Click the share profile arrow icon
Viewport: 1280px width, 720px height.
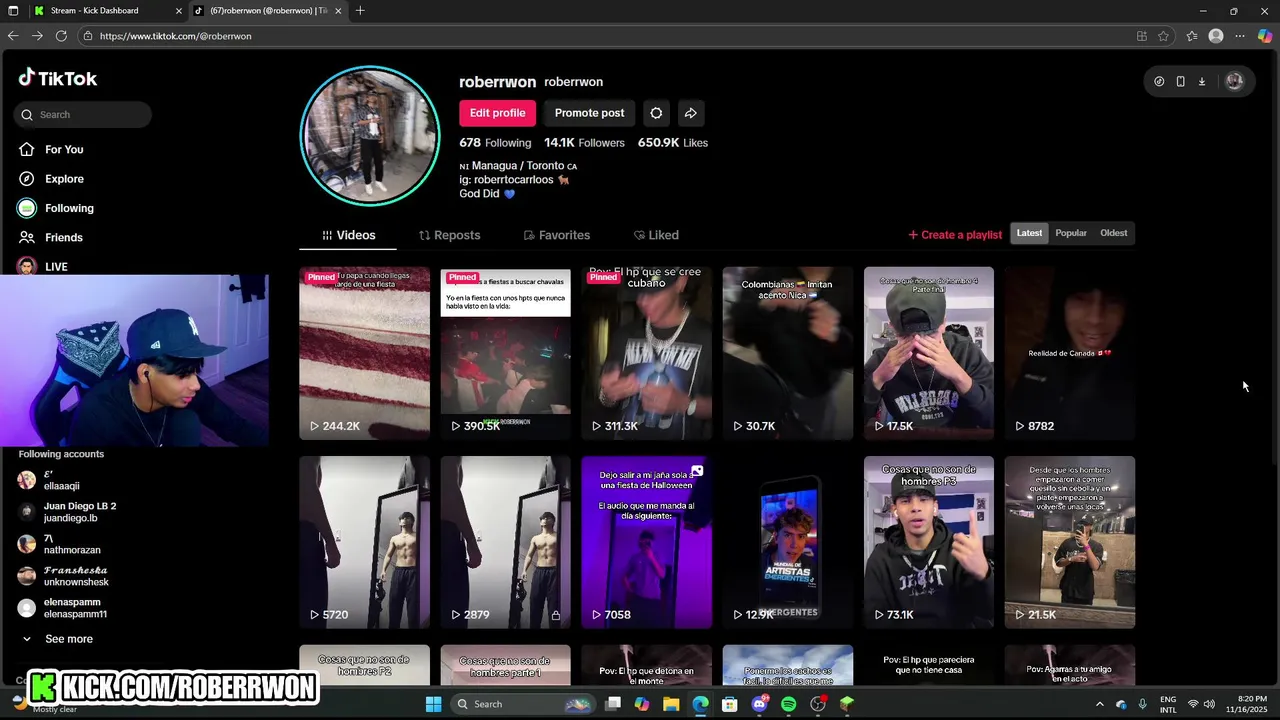click(690, 113)
